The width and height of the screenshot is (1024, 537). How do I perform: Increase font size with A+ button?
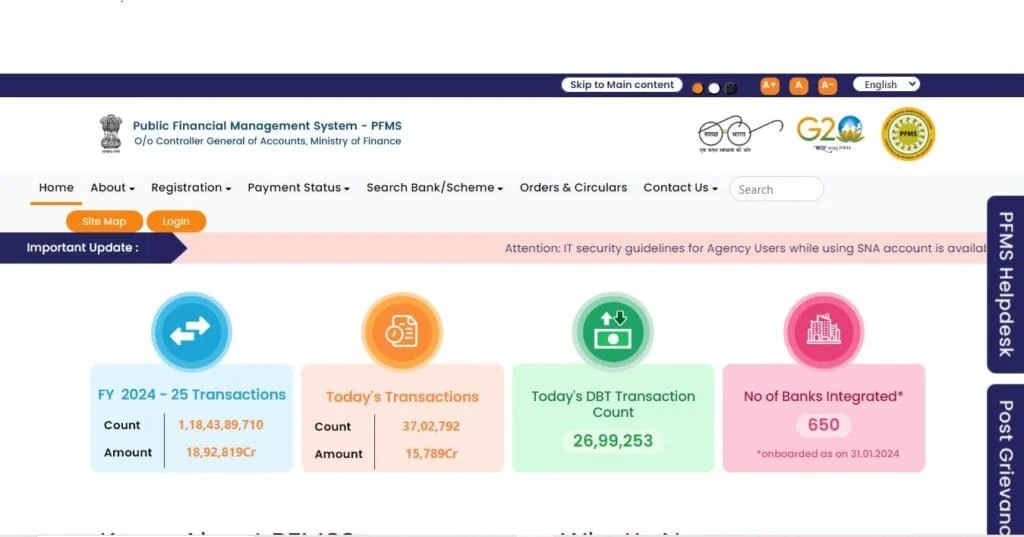[769, 86]
